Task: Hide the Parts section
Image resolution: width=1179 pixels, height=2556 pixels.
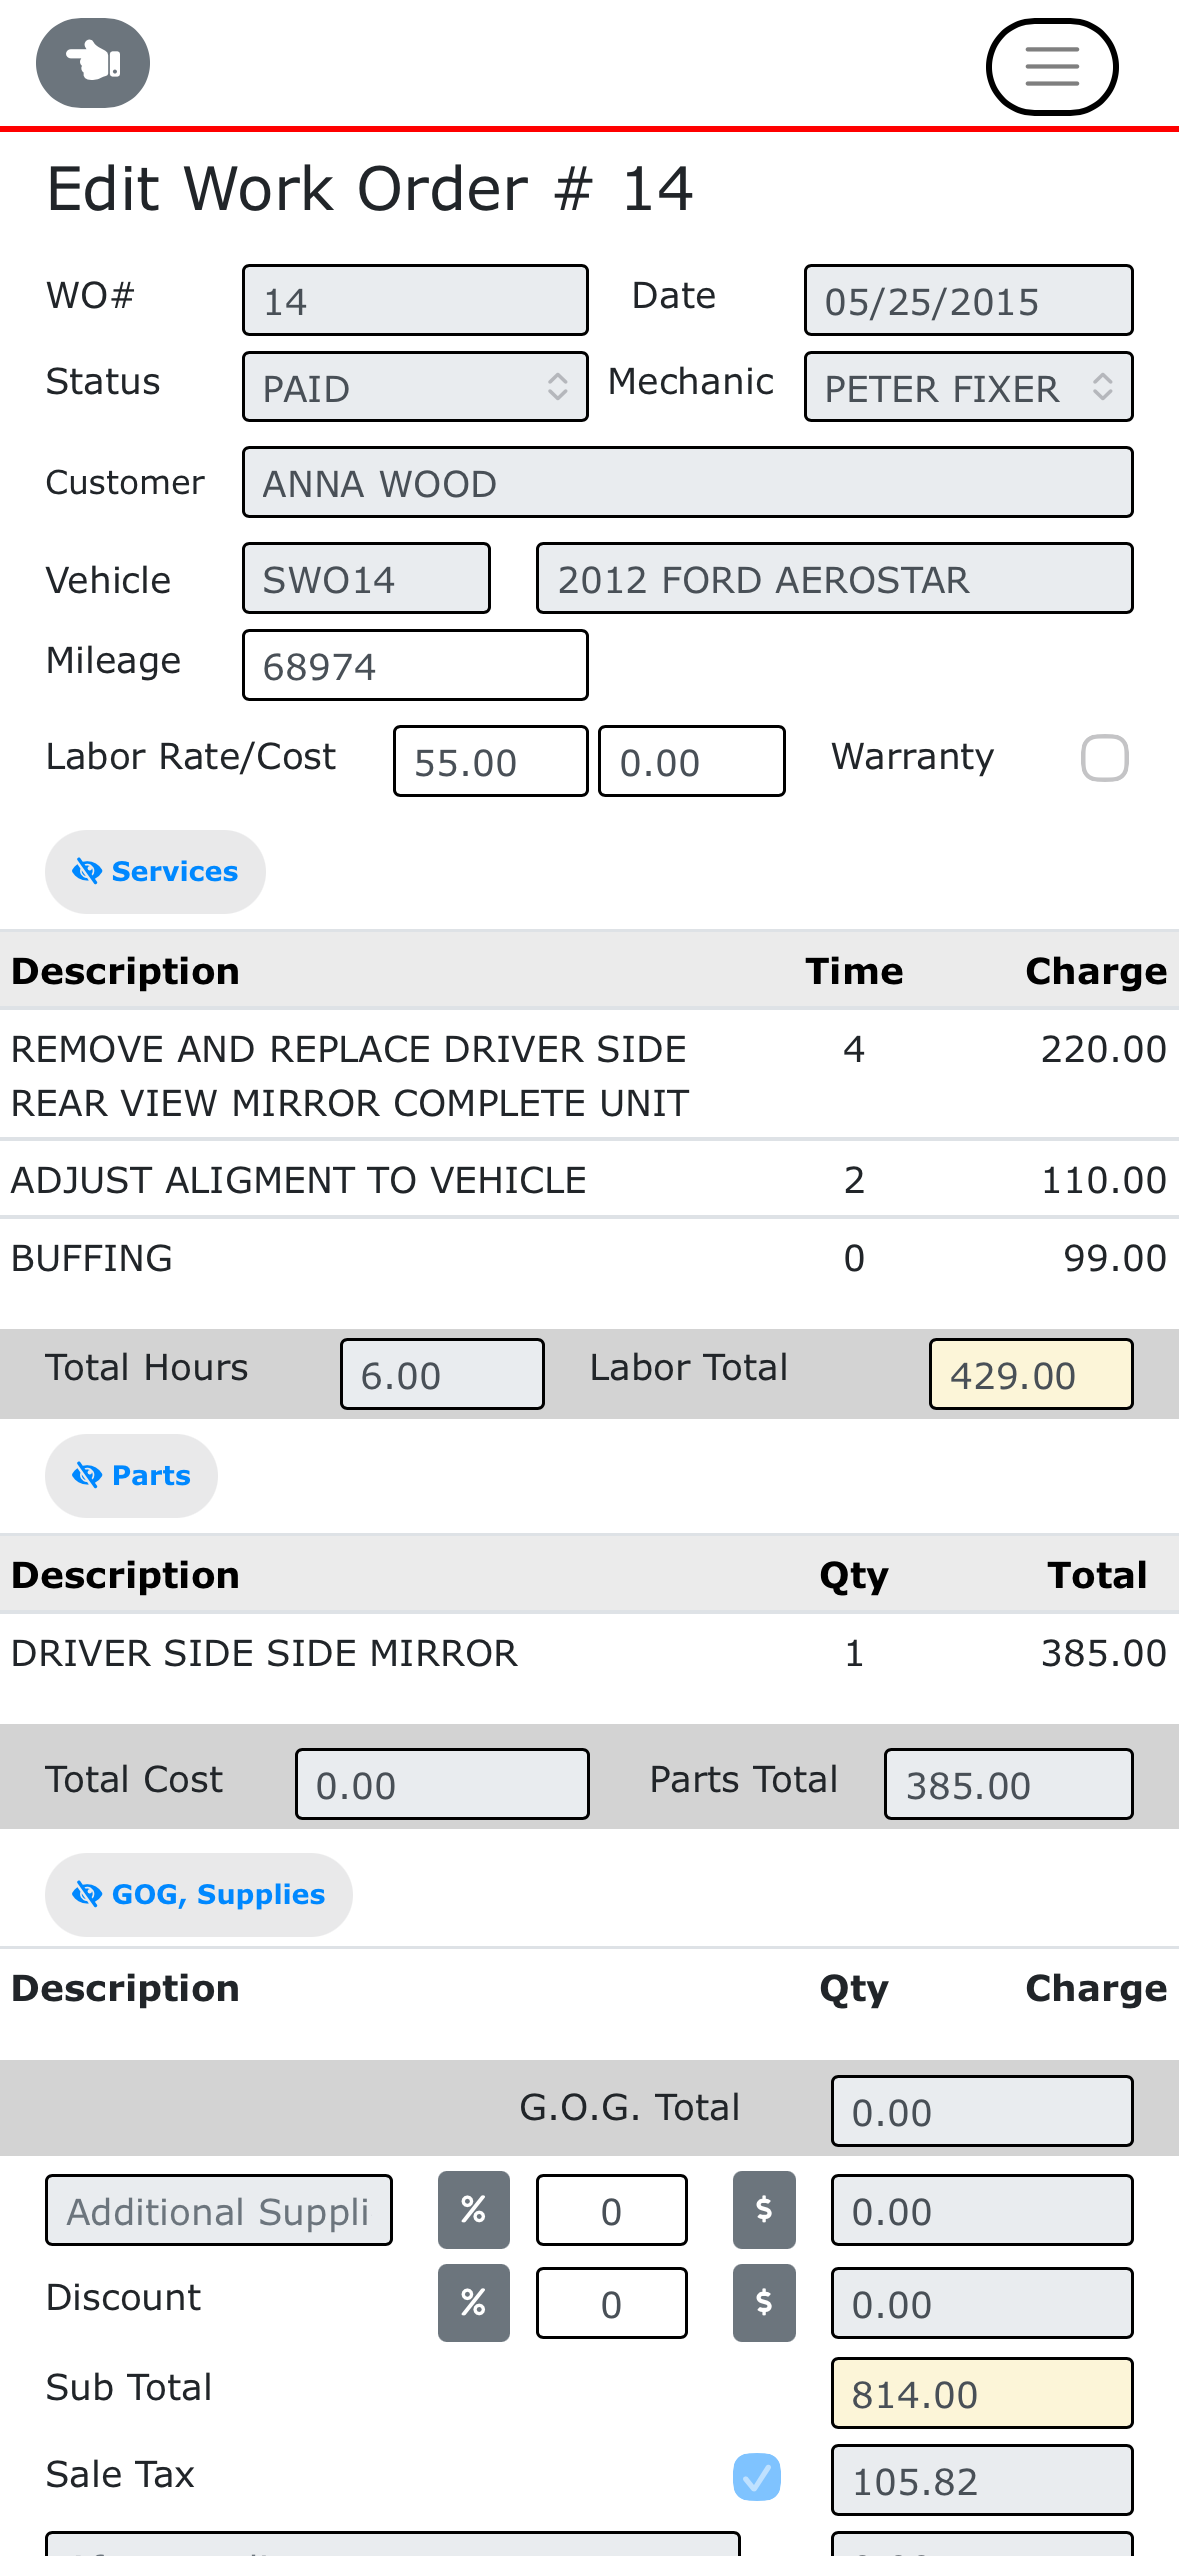Action: pos(131,1475)
